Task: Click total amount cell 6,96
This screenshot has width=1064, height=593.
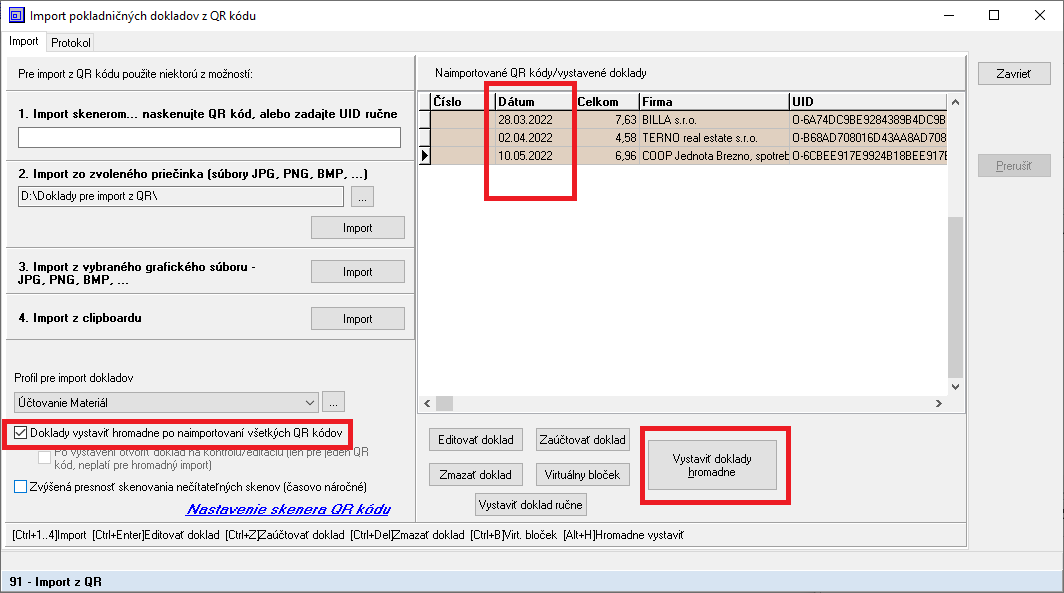Action: click(607, 155)
